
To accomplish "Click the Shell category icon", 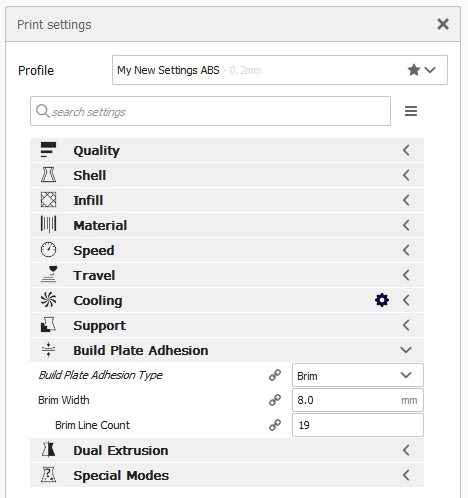I will (48, 175).
